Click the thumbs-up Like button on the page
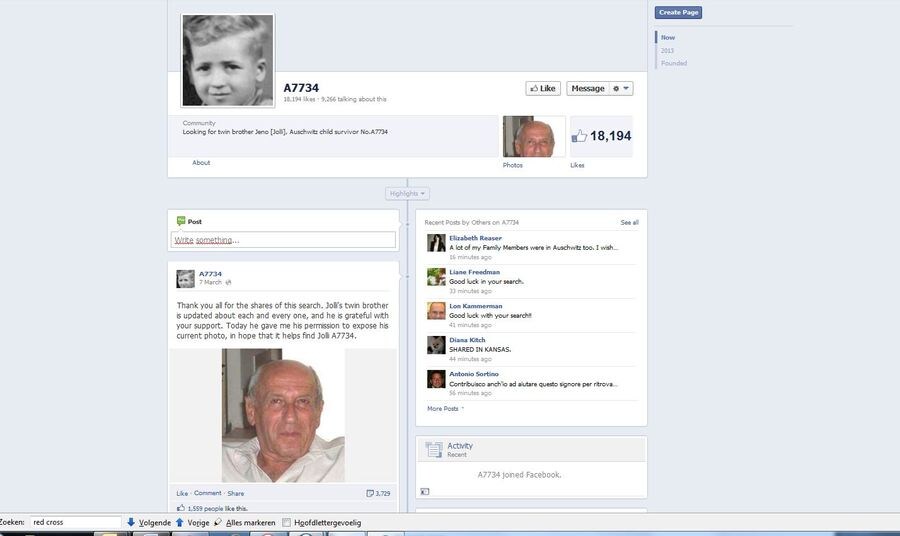This screenshot has height=536, width=900. pos(543,88)
